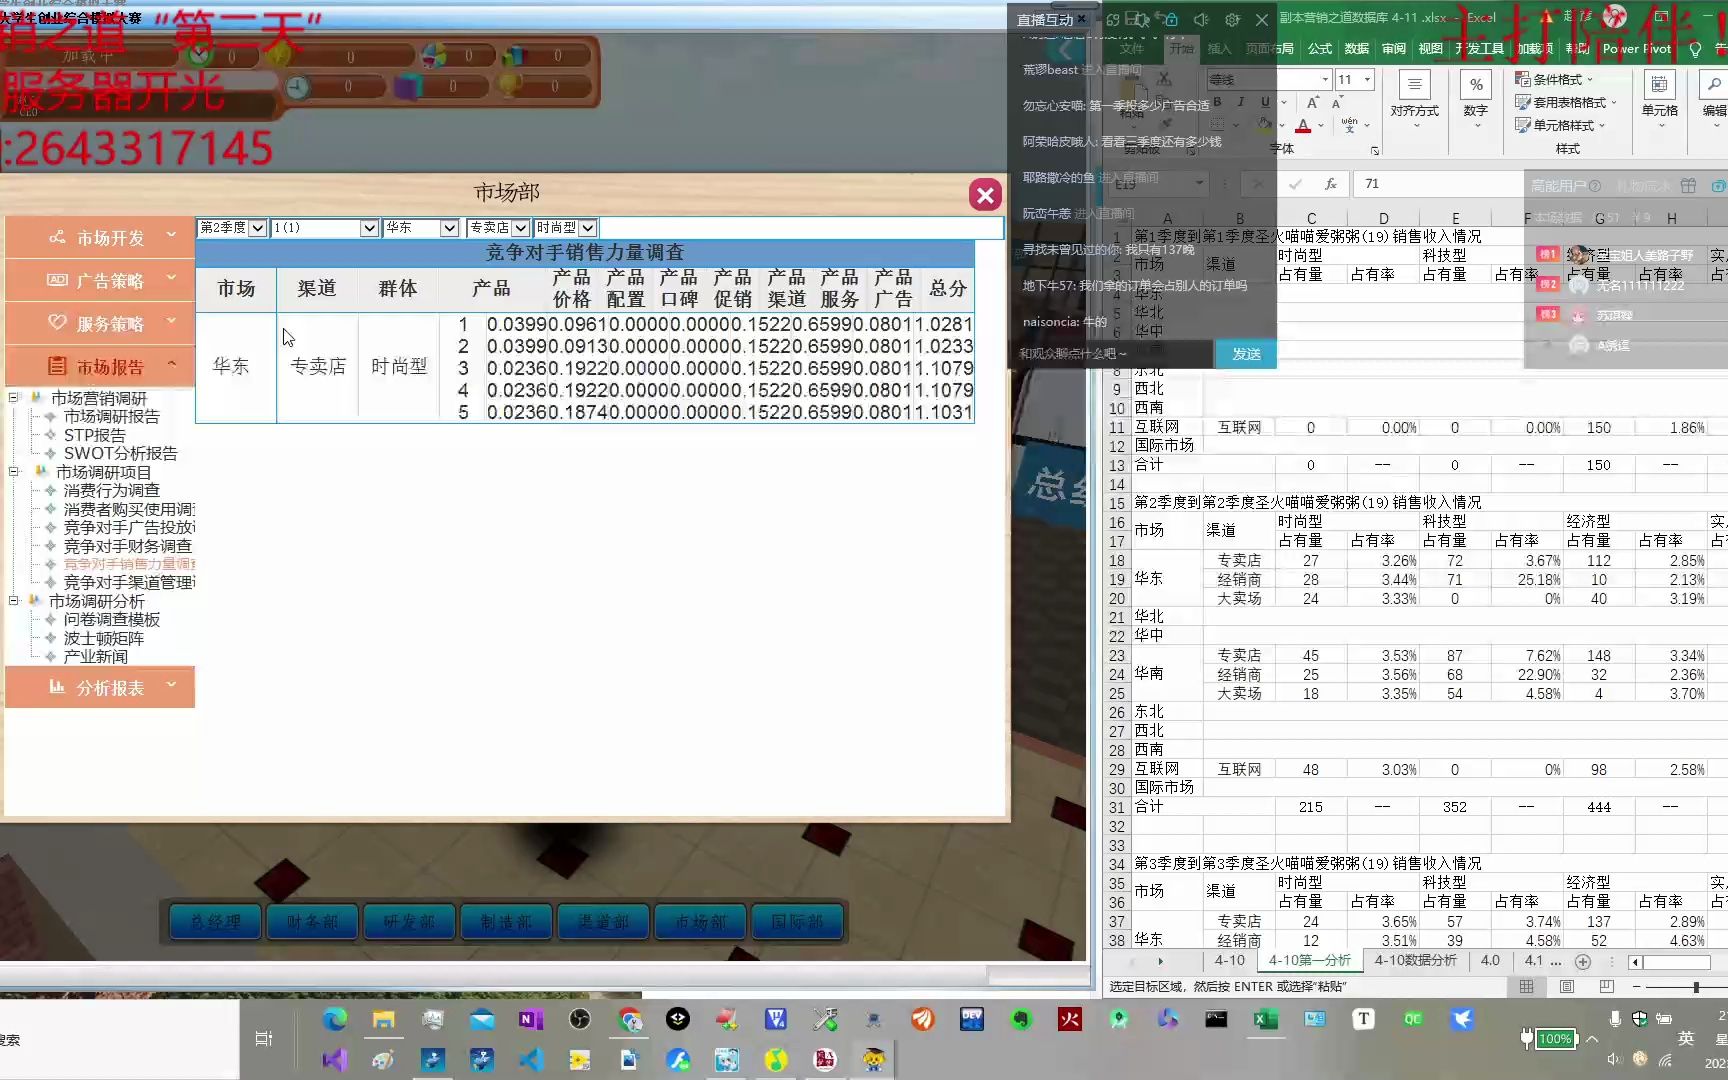Toggle Underline in the Excel ribbon
Viewport: 1728px width, 1080px height.
pyautogui.click(x=1265, y=102)
